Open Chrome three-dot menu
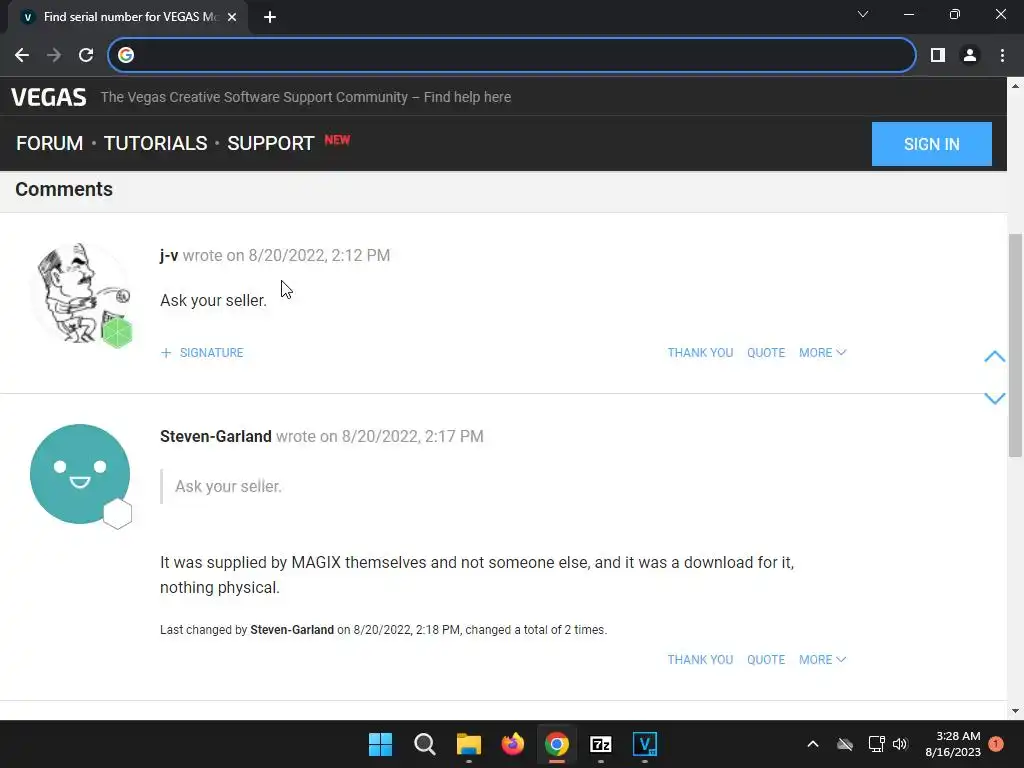 [1002, 56]
